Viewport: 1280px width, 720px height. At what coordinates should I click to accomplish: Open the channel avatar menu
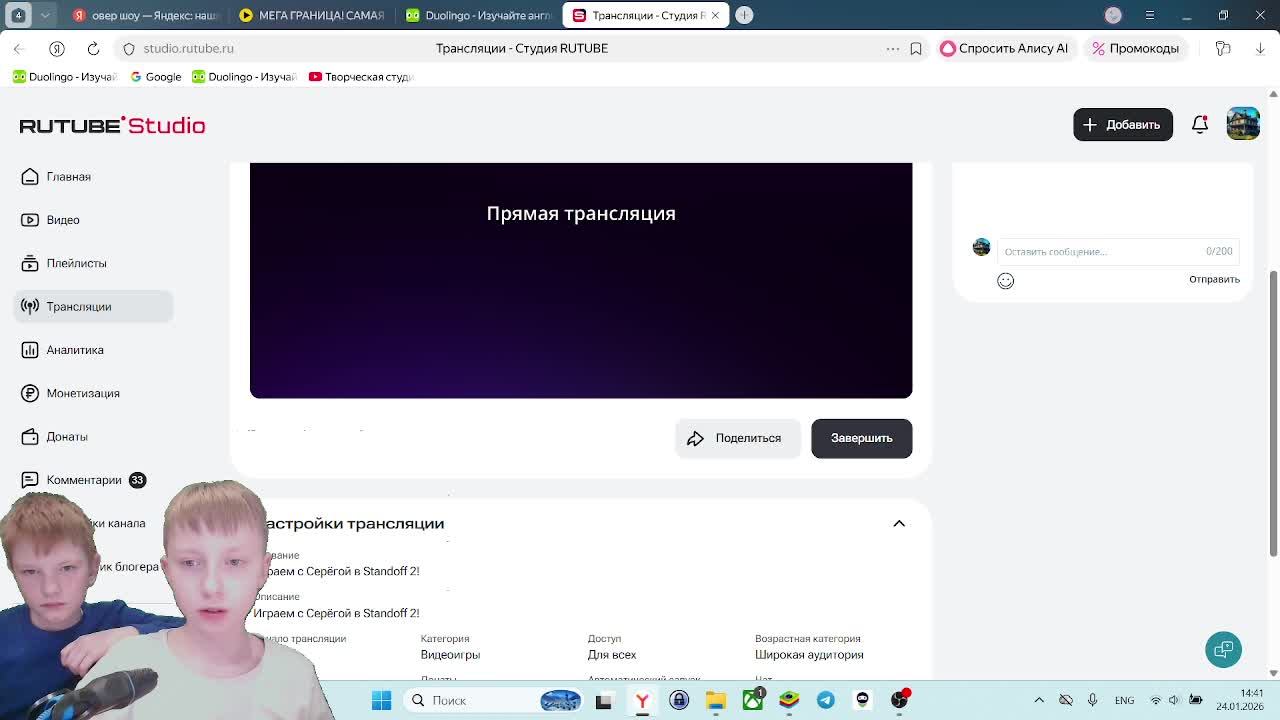(1243, 124)
